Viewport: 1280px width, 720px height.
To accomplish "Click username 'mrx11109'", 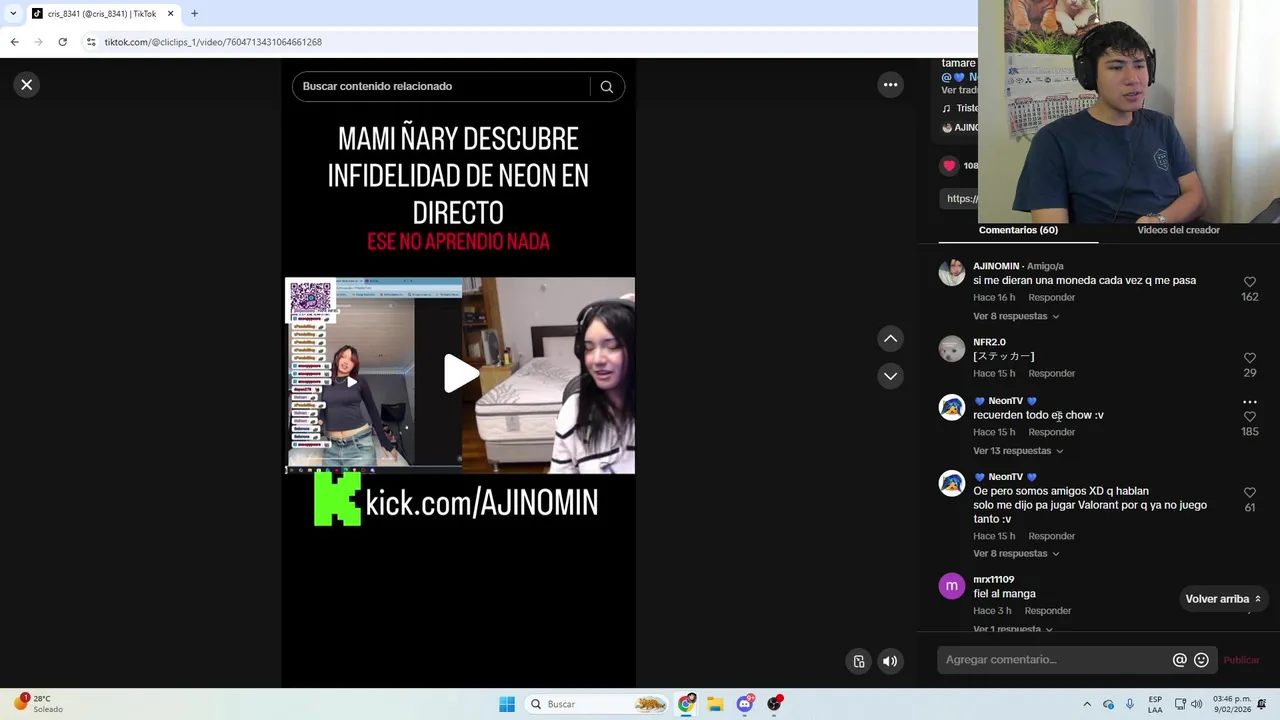I will [993, 580].
